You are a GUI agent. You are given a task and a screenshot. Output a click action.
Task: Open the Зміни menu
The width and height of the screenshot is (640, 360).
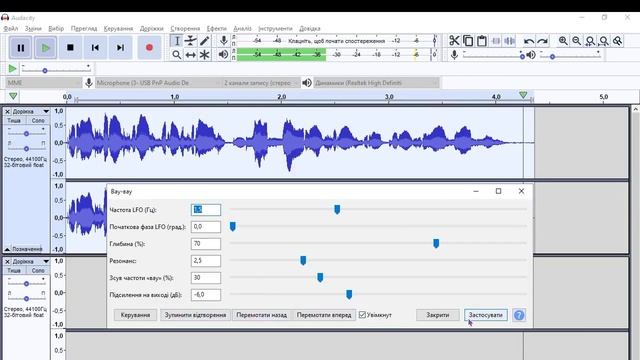(x=33, y=29)
